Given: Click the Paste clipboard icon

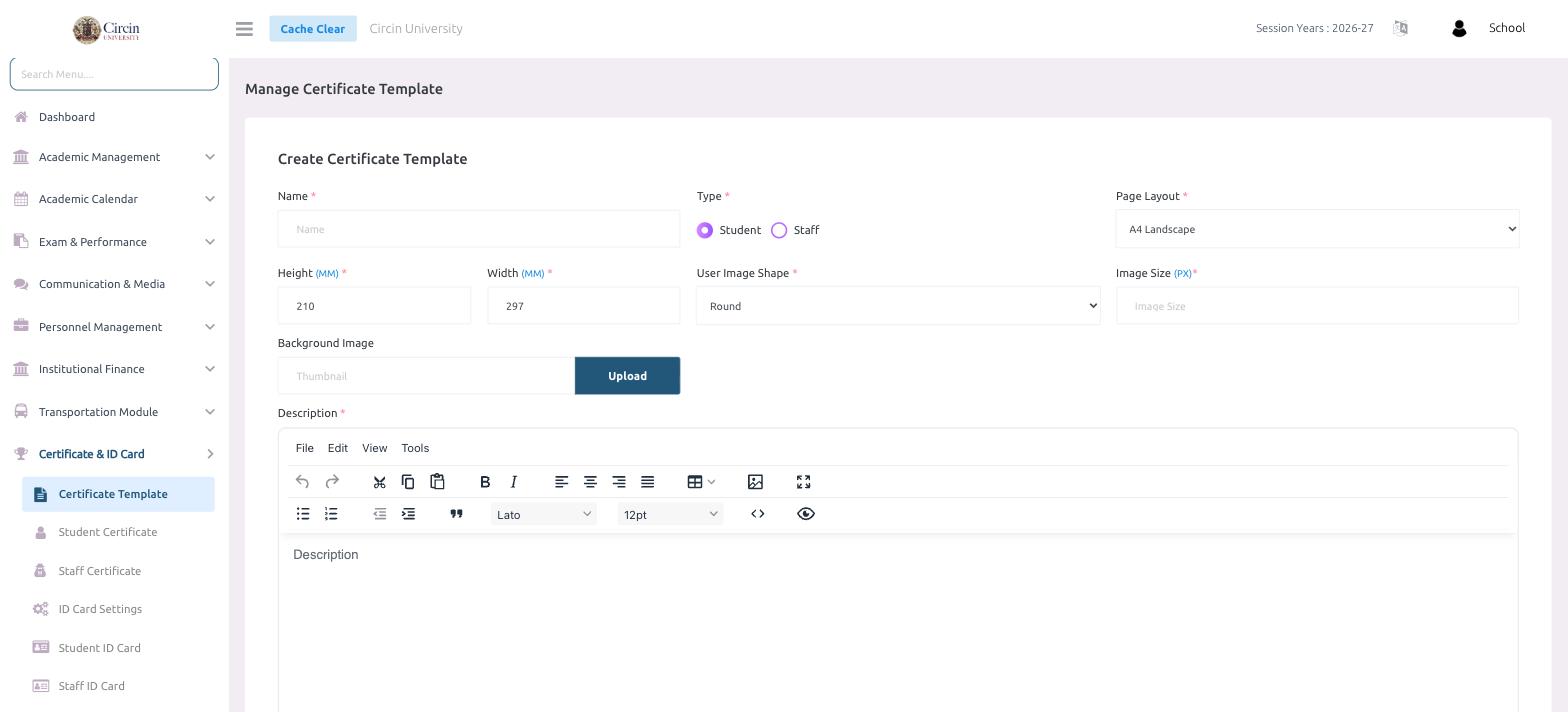Looking at the screenshot, I should tap(437, 482).
